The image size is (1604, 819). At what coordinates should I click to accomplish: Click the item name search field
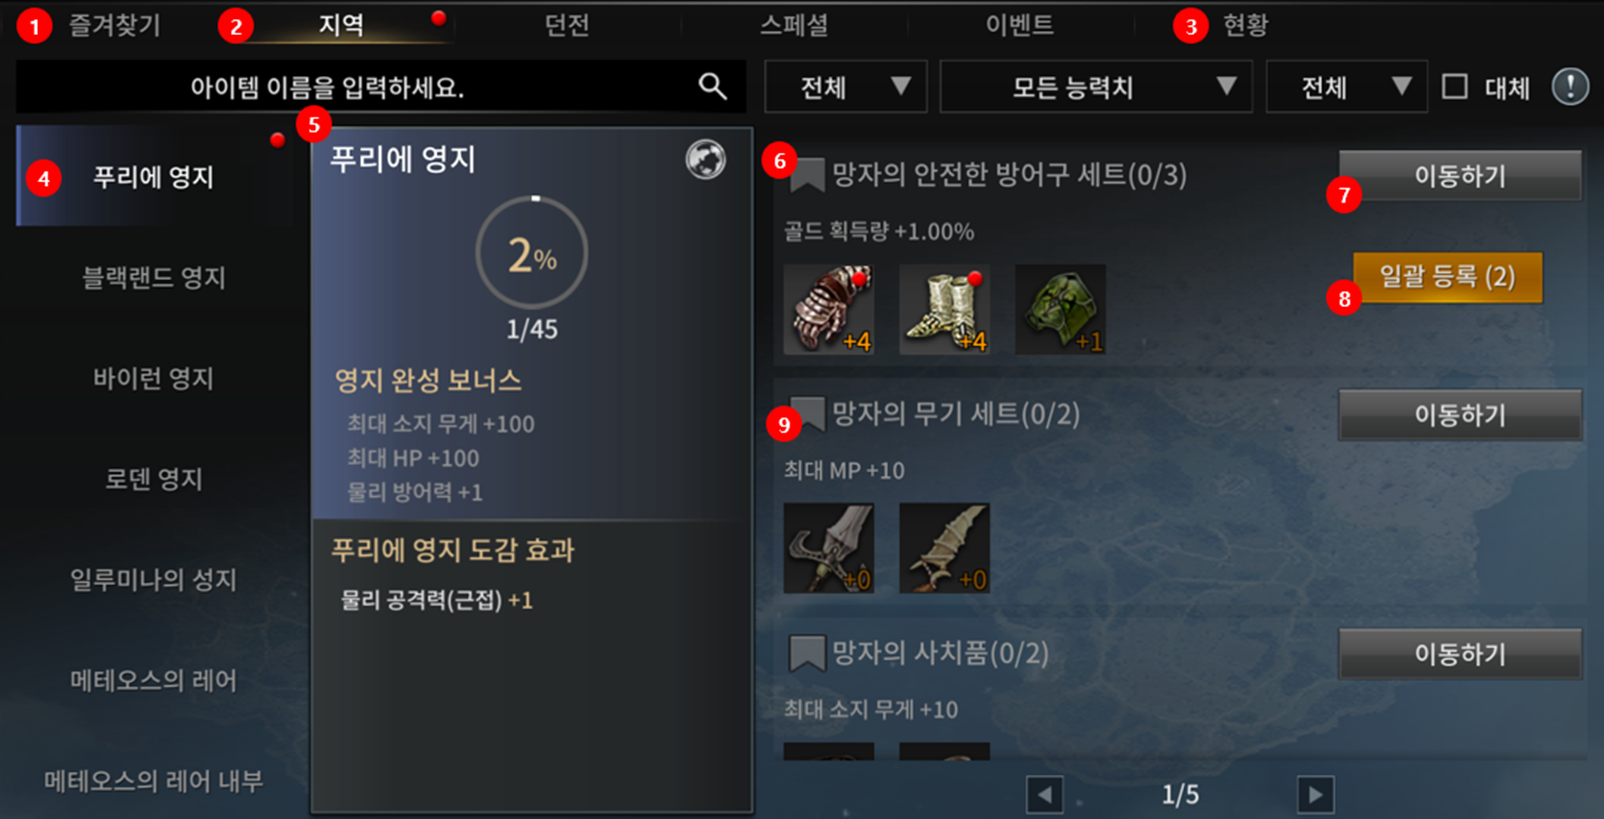(381, 87)
